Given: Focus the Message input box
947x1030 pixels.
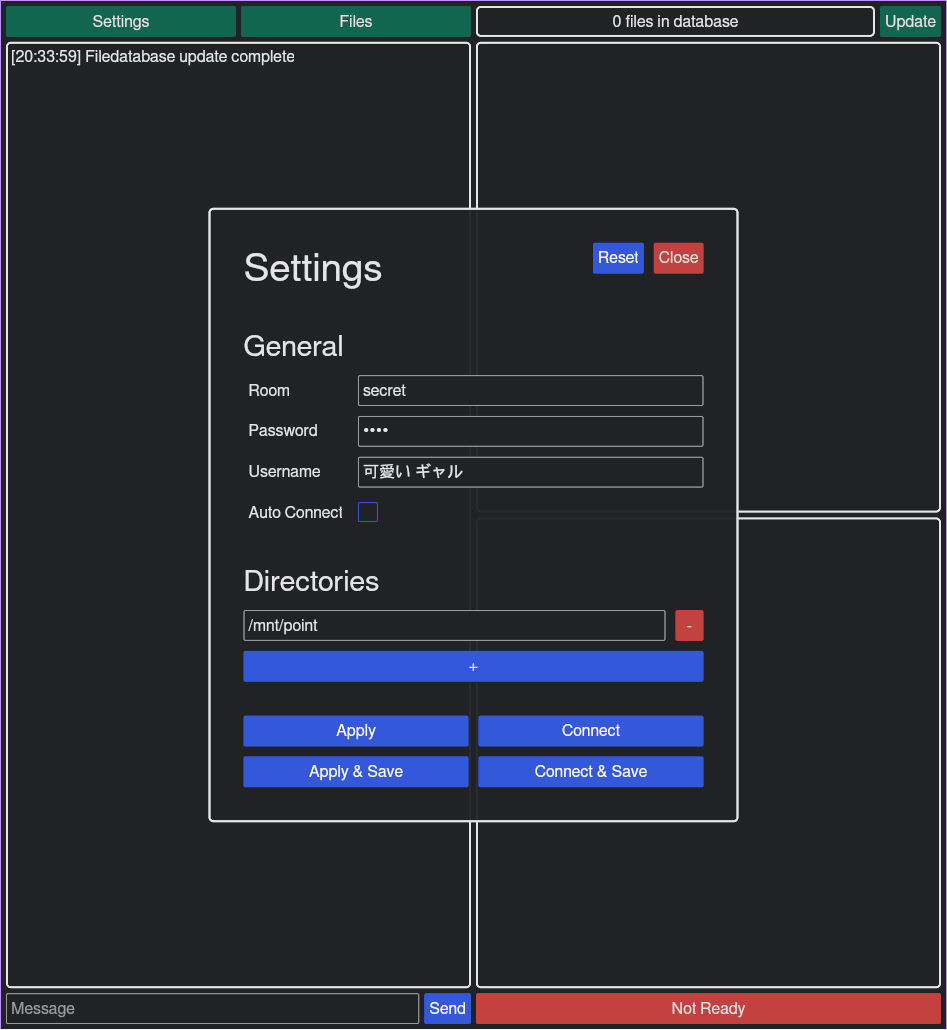Looking at the screenshot, I should point(213,1008).
